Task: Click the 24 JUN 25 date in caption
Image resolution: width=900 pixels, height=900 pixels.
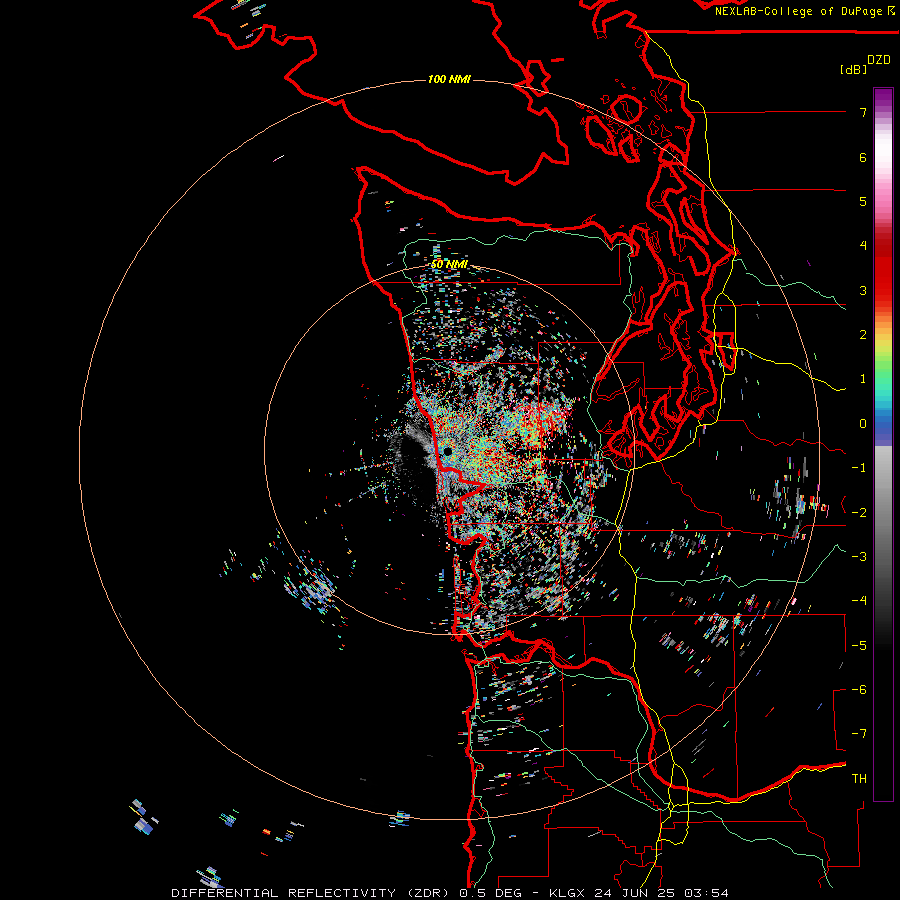Action: click(x=635, y=893)
